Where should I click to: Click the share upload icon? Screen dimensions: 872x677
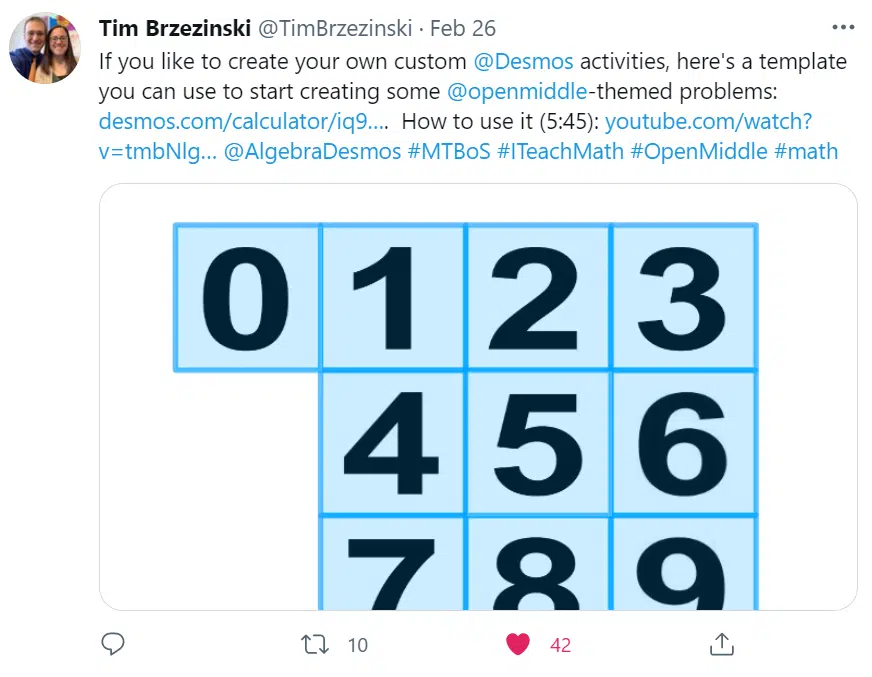(x=722, y=644)
